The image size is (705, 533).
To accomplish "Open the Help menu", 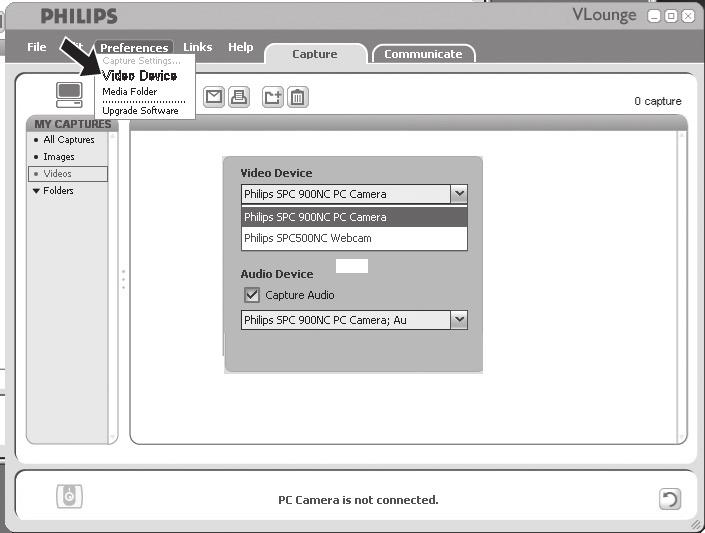I will coord(241,47).
